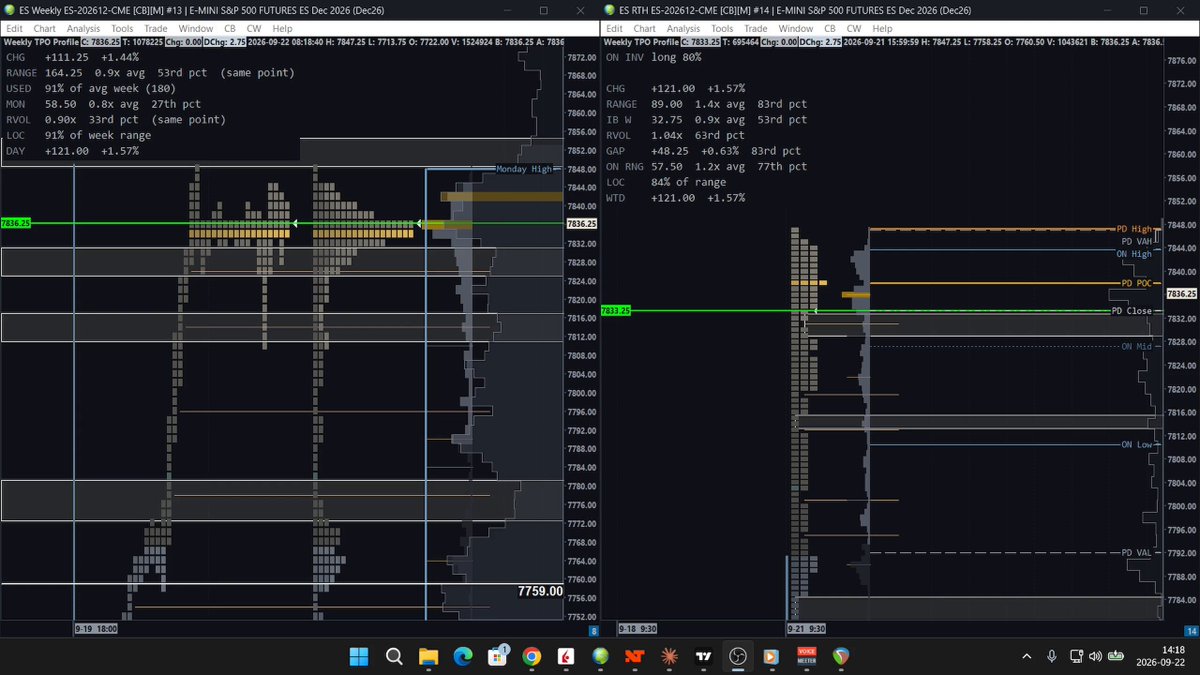The image size is (1200, 675).
Task: Click the GAP +48.25 stat line
Action: pos(705,151)
